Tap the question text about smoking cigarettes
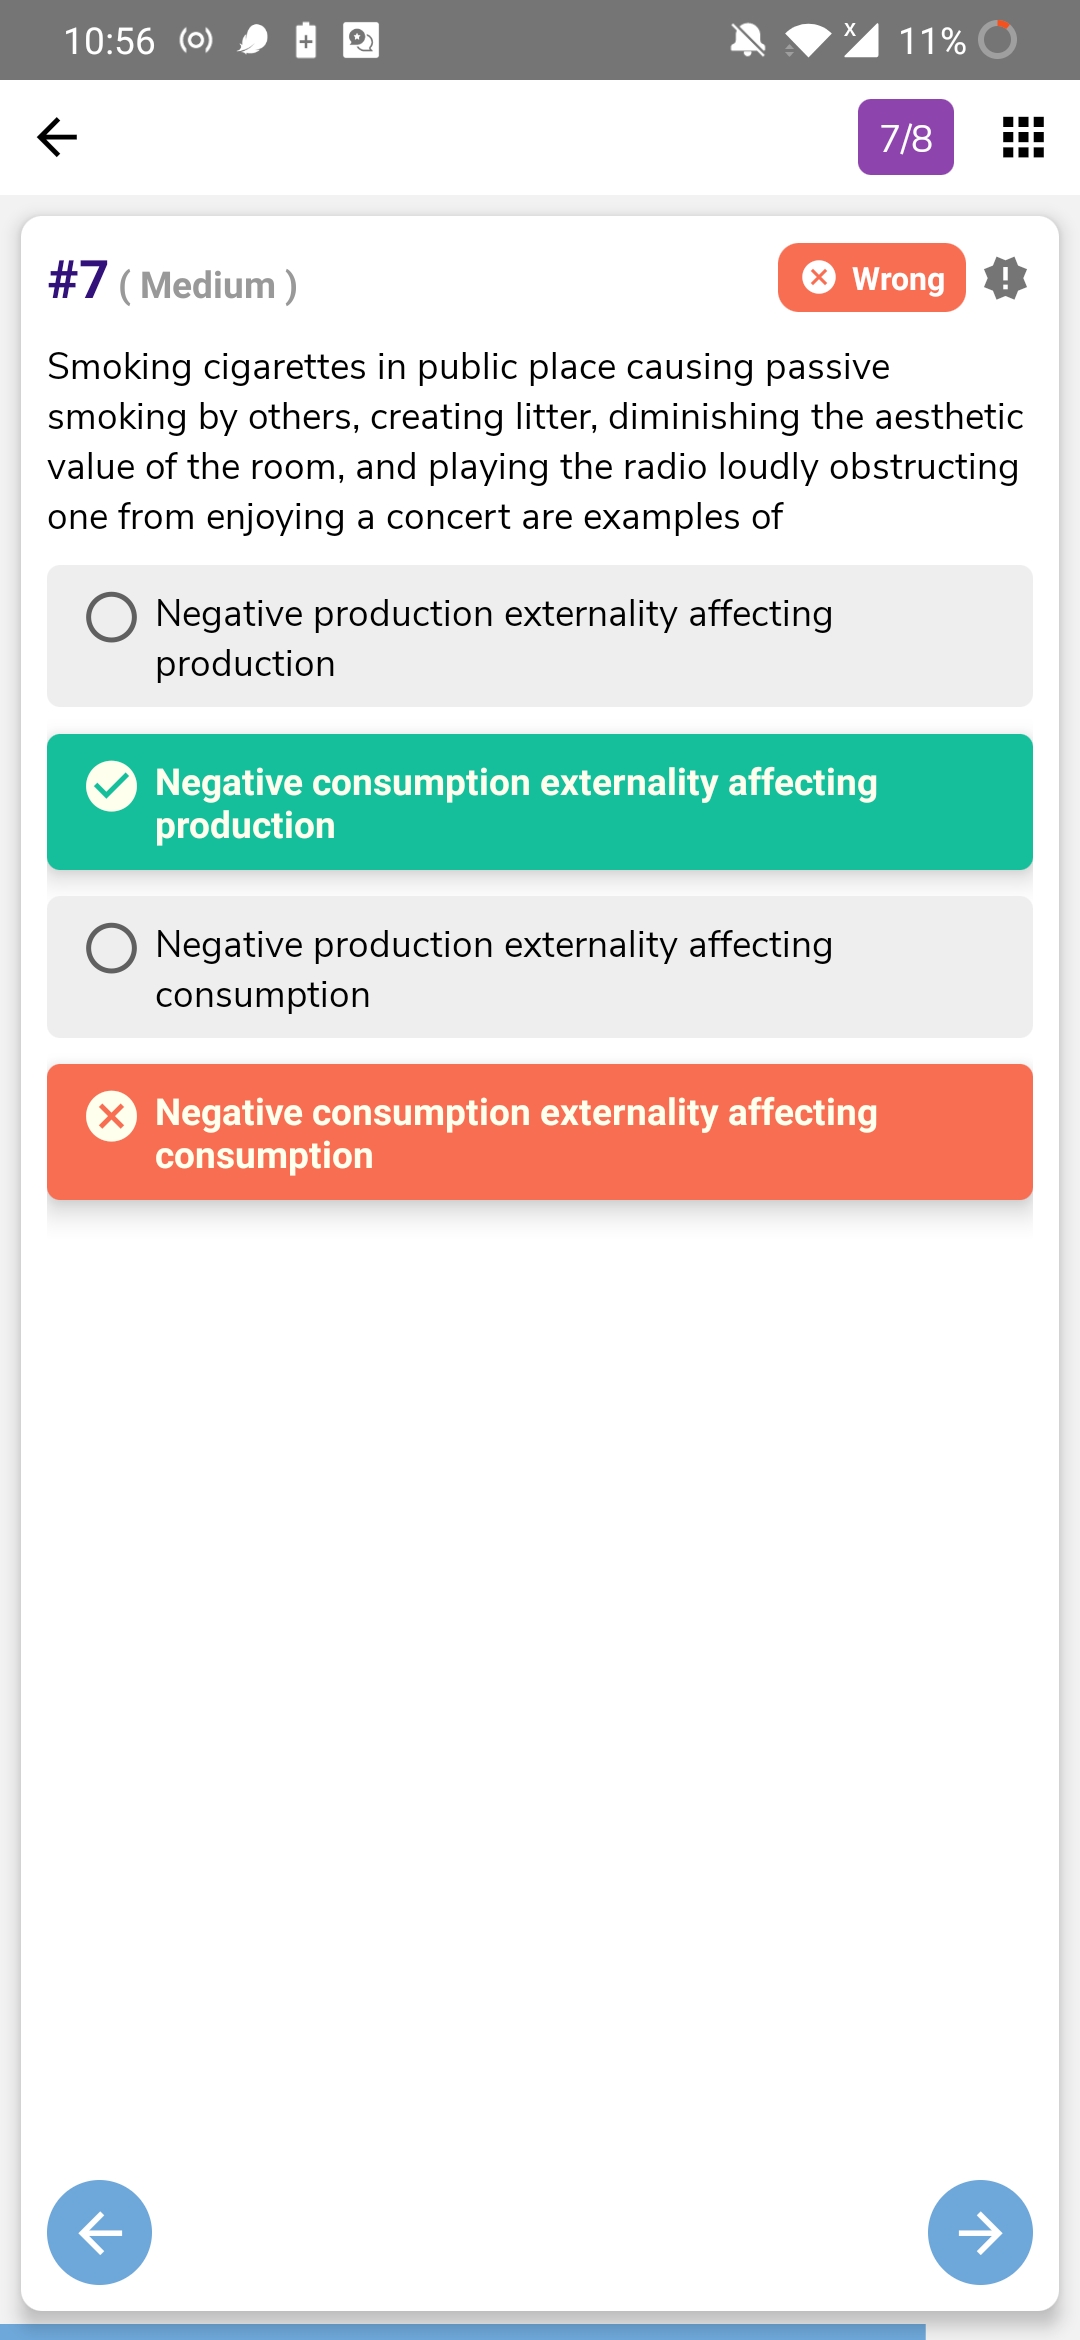Image resolution: width=1080 pixels, height=2340 pixels. [535, 442]
